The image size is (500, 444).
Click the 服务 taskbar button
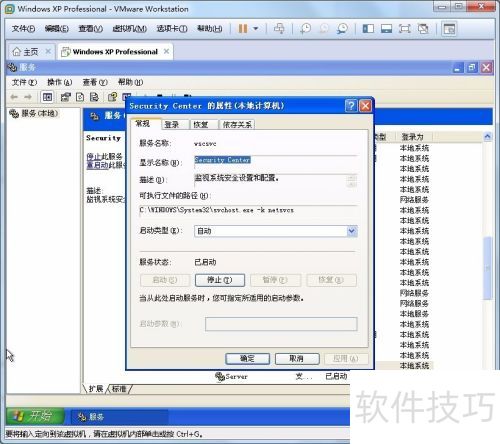(x=119, y=417)
